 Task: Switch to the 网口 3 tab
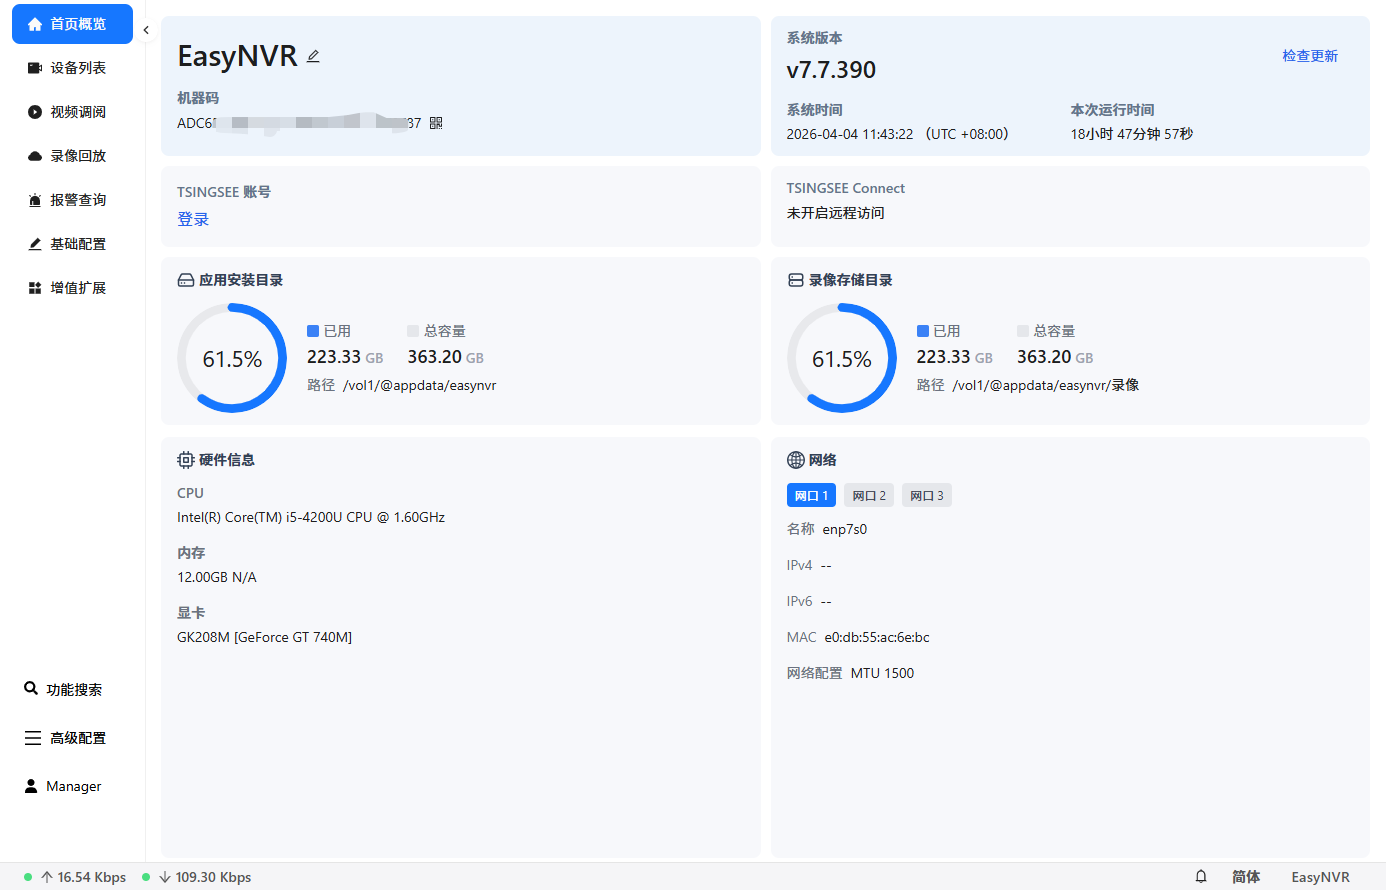pyautogui.click(x=927, y=495)
